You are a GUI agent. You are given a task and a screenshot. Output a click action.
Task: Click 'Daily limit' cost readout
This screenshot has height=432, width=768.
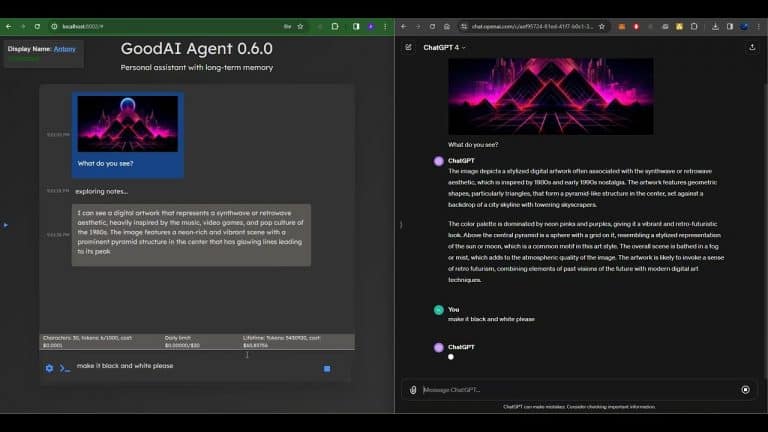[182, 341]
